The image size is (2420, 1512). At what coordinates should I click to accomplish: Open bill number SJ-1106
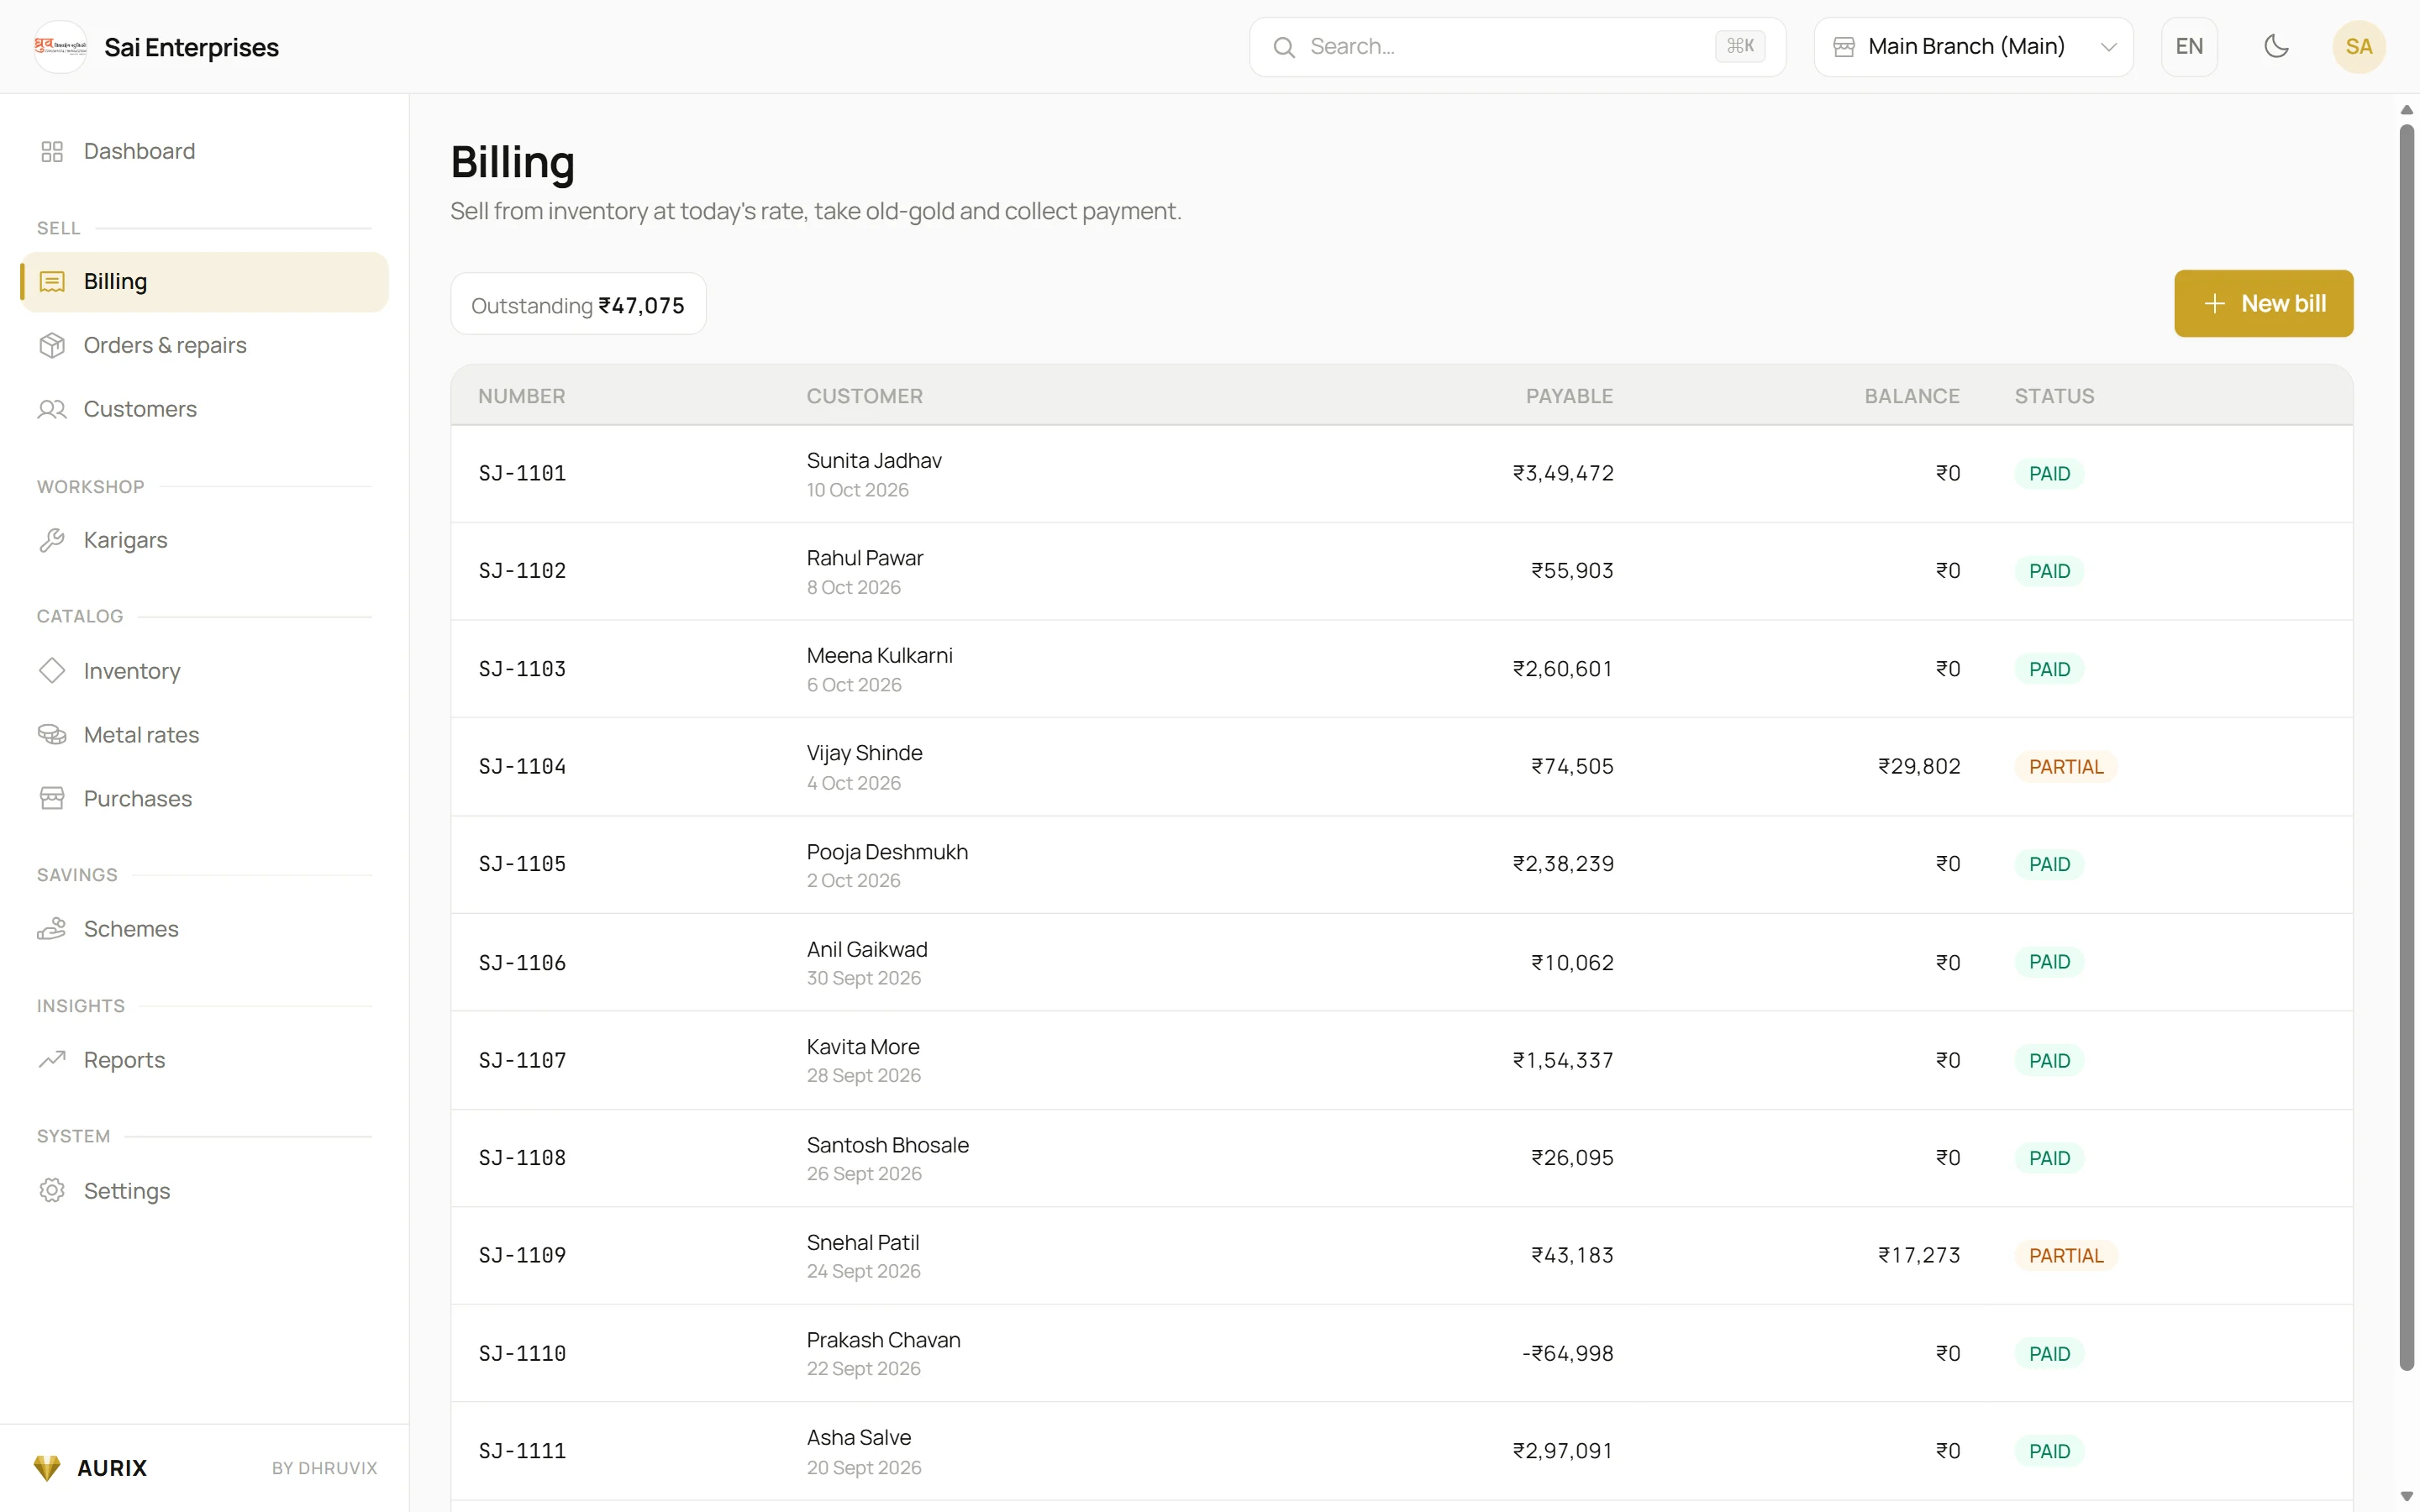522,962
